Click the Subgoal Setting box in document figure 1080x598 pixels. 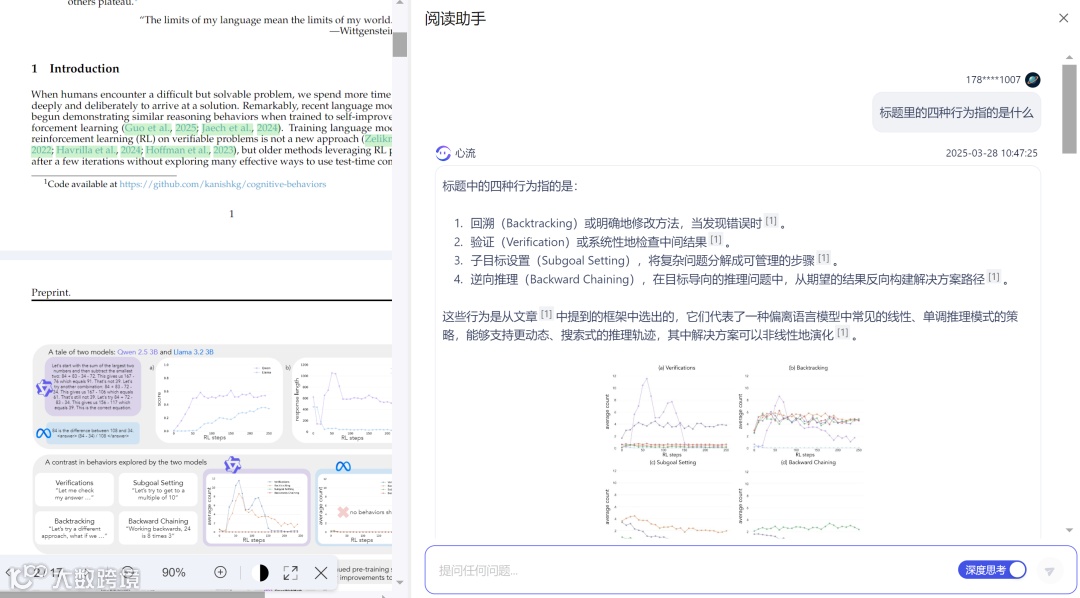158,490
